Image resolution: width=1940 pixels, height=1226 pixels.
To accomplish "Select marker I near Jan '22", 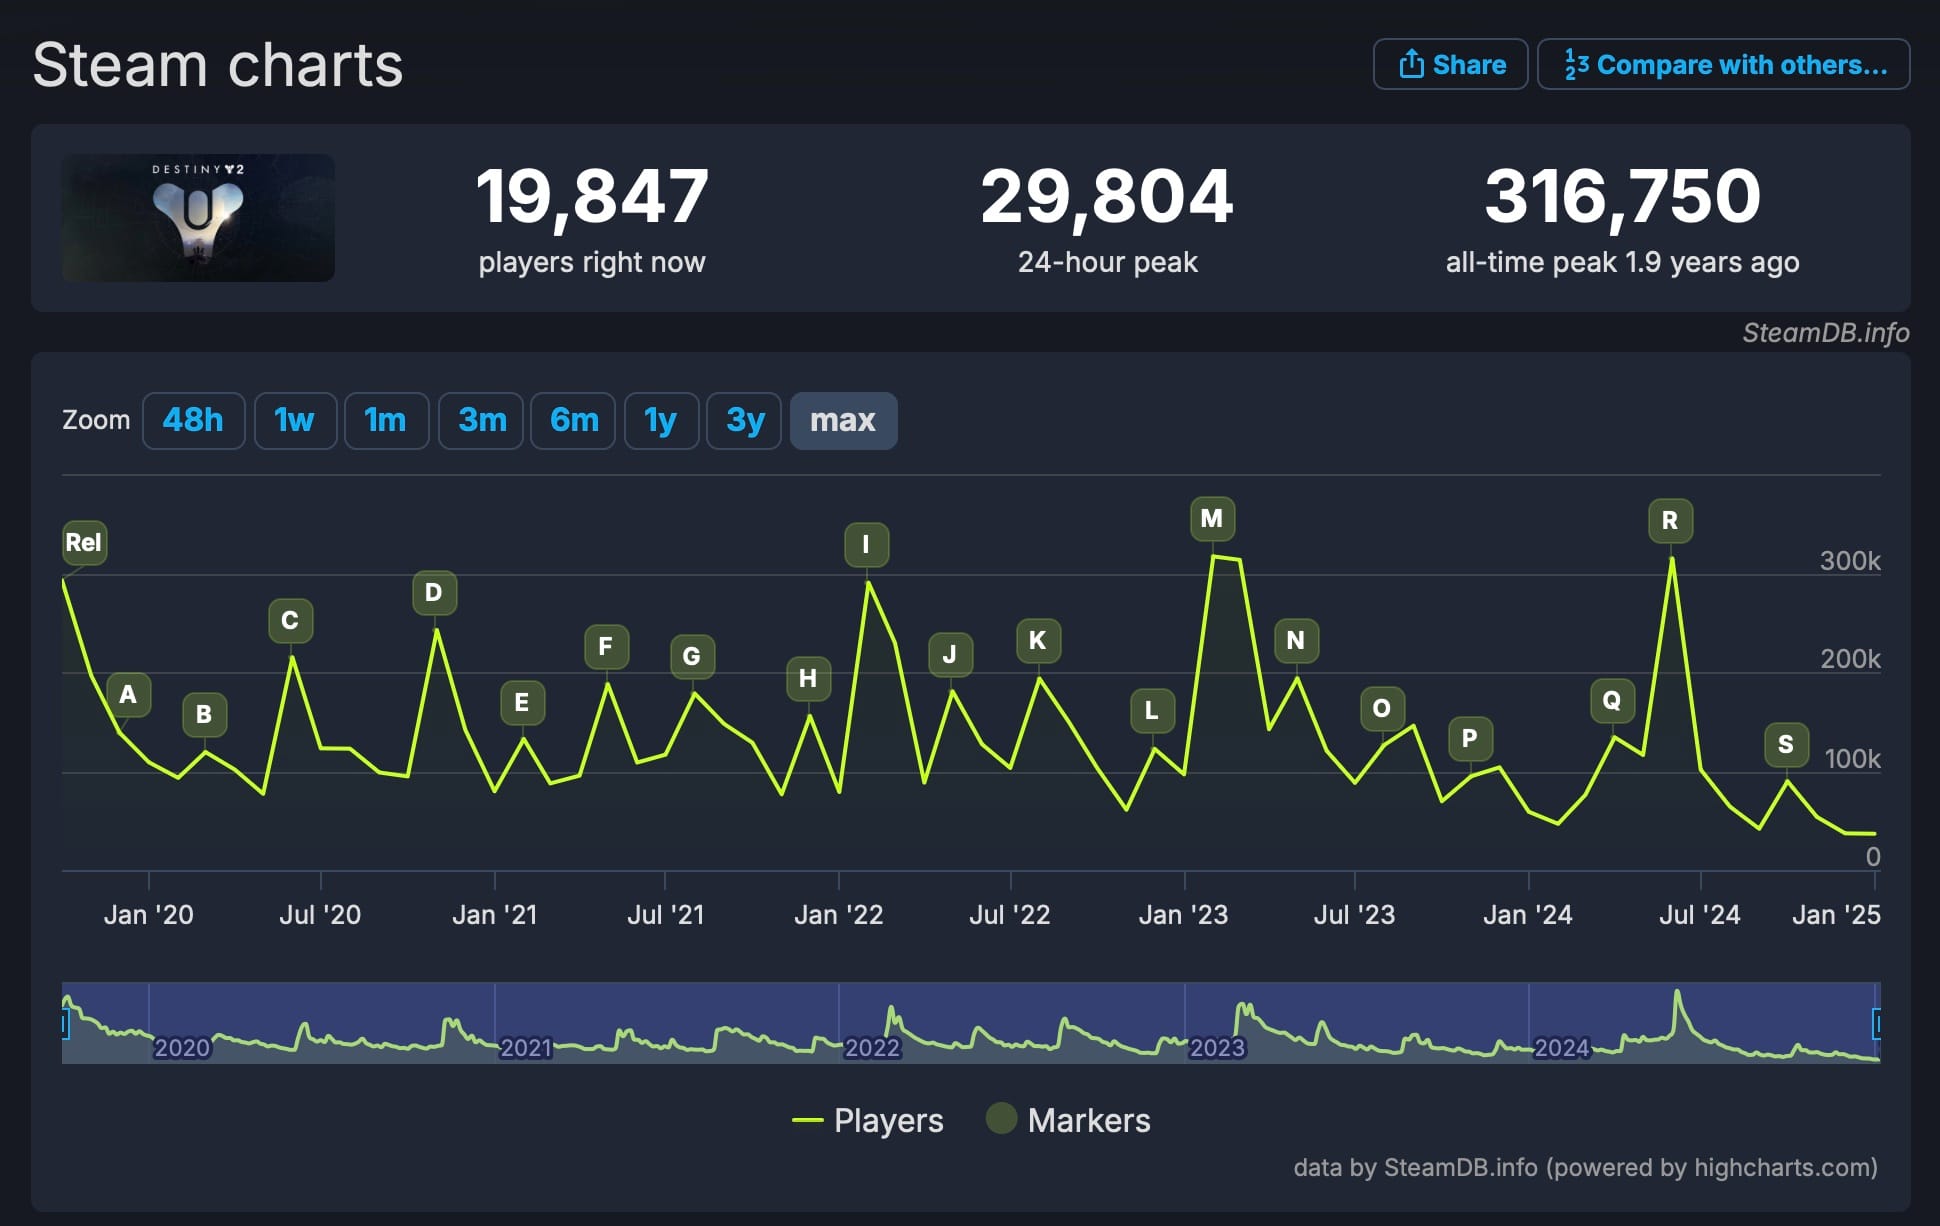I will point(866,545).
